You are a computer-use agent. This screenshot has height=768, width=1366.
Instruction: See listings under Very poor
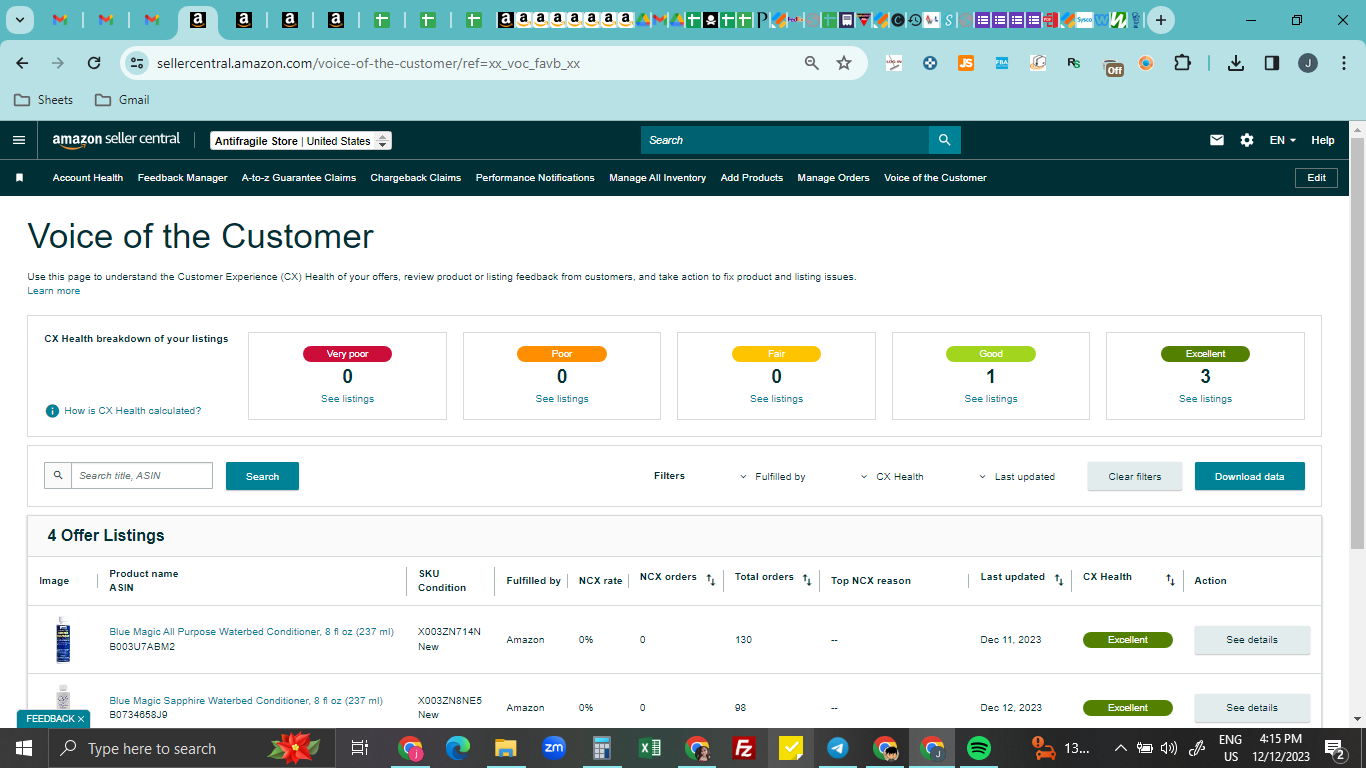pos(347,399)
